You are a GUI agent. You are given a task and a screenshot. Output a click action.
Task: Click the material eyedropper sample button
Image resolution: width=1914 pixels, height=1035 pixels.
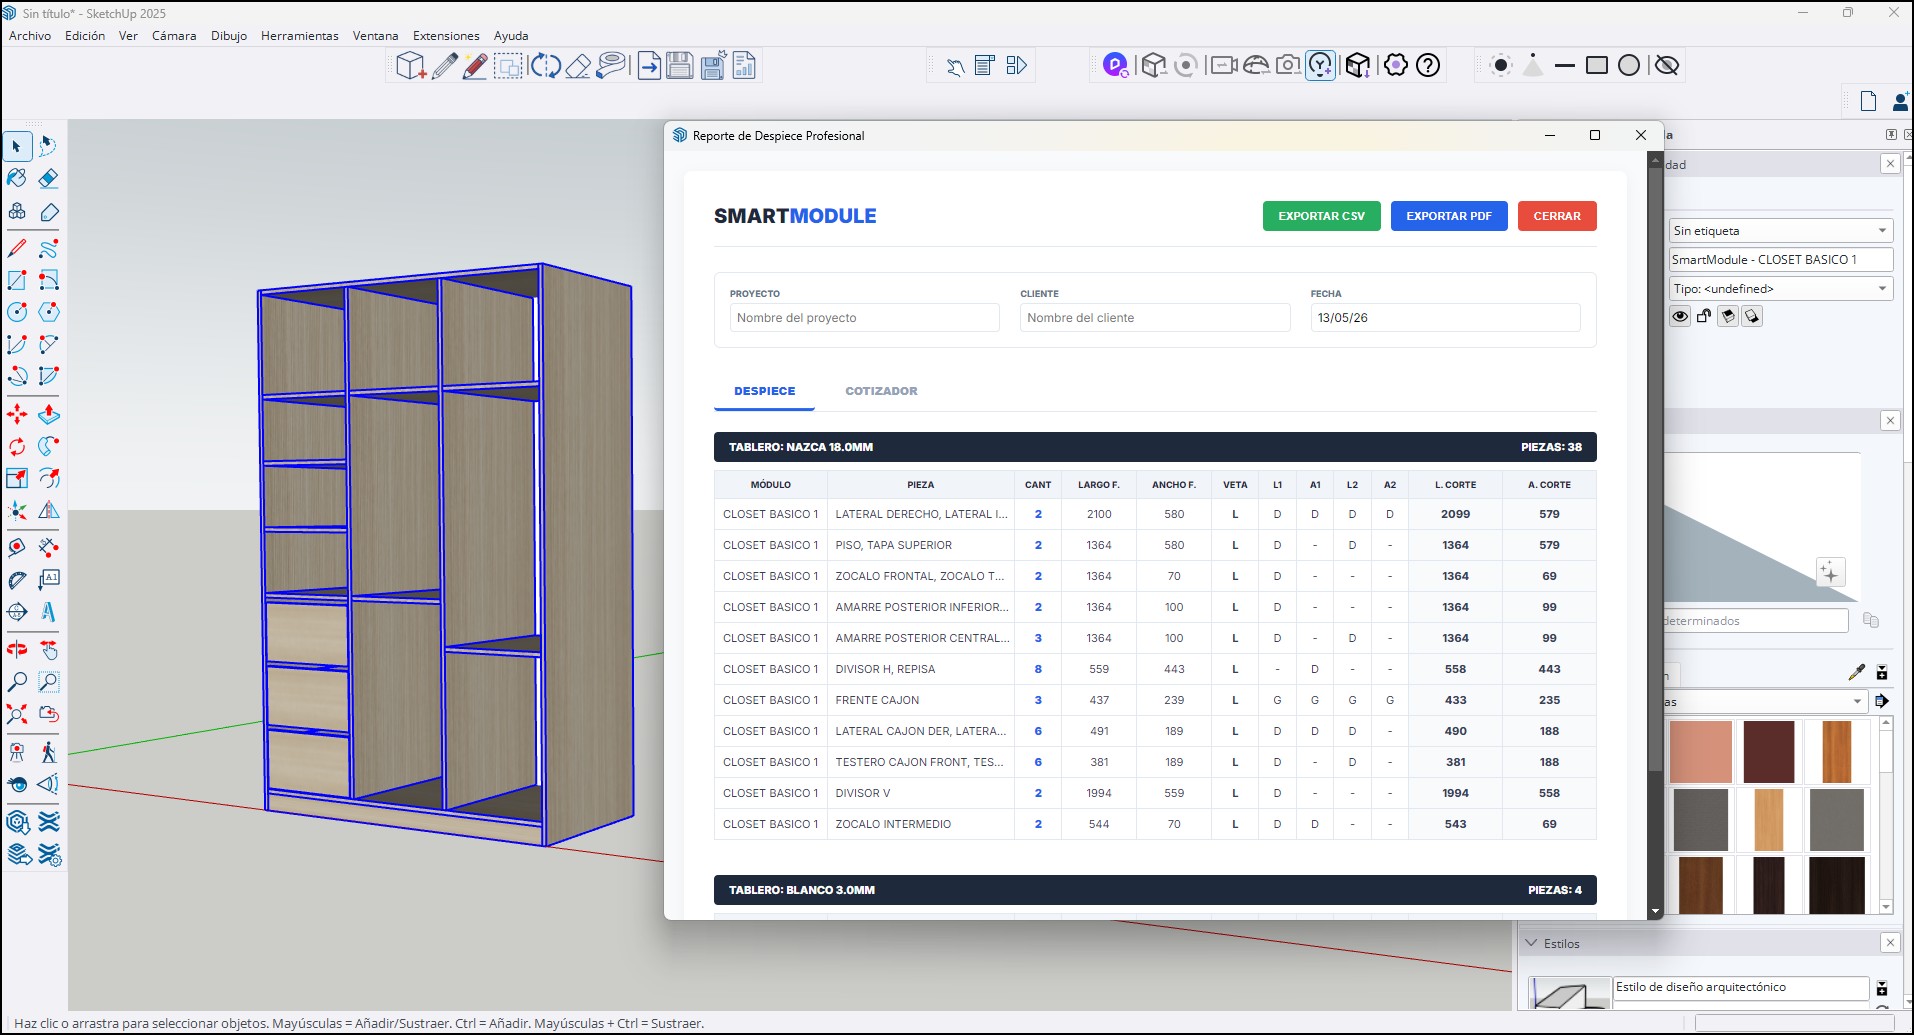tap(1857, 672)
